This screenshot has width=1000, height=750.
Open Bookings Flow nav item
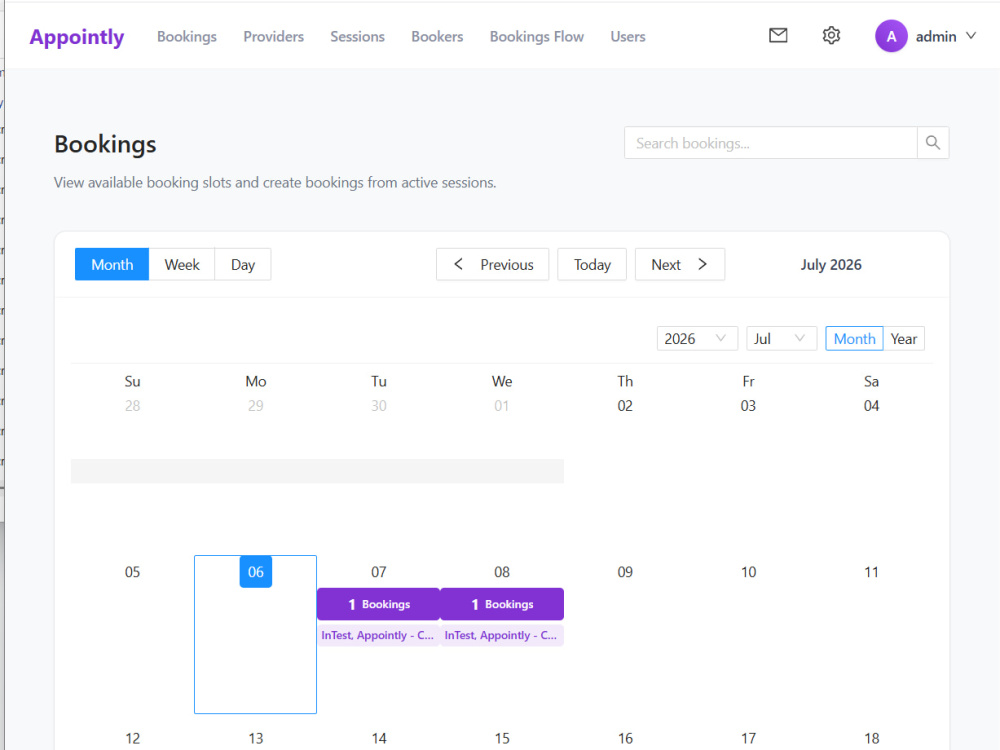[x=536, y=36]
